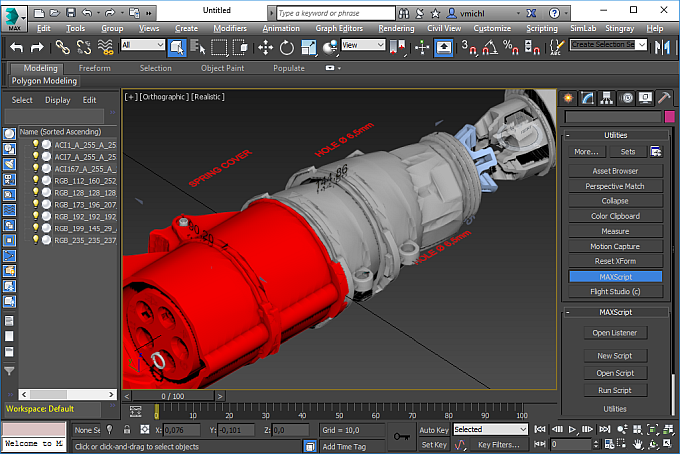The image size is (680, 454).
Task: Open the Rendering menu
Action: tap(396, 29)
